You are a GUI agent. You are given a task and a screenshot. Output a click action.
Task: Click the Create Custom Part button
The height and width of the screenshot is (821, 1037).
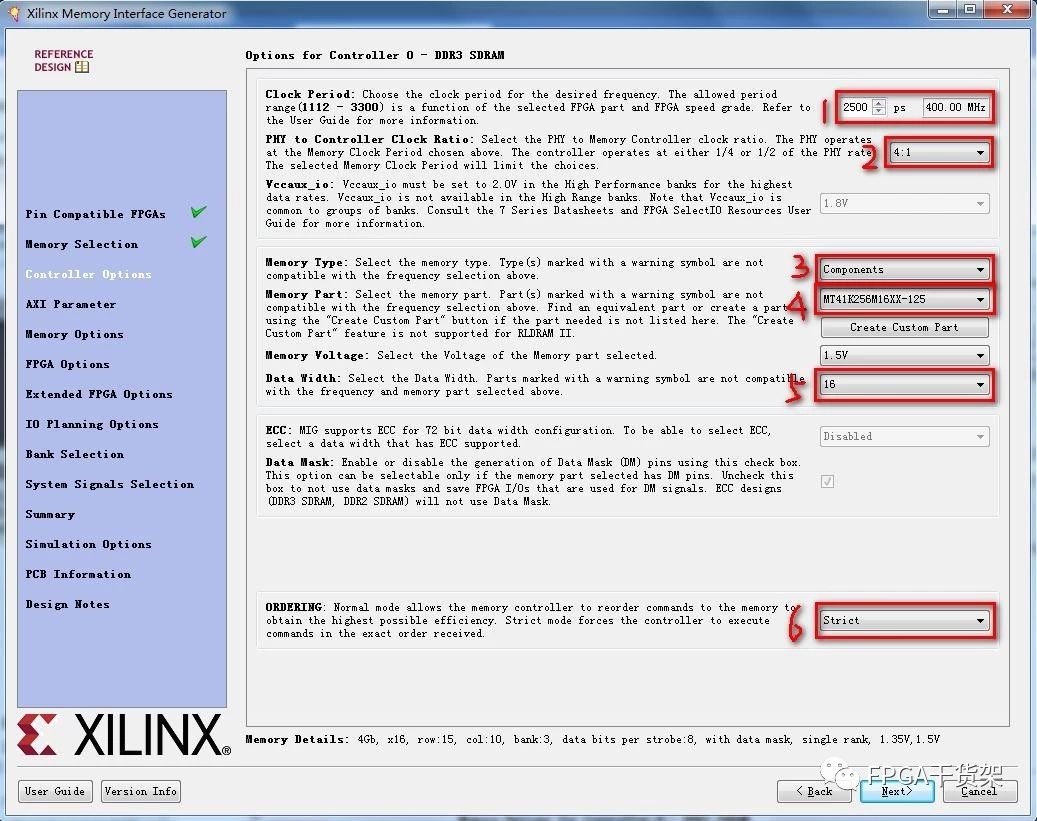905,327
